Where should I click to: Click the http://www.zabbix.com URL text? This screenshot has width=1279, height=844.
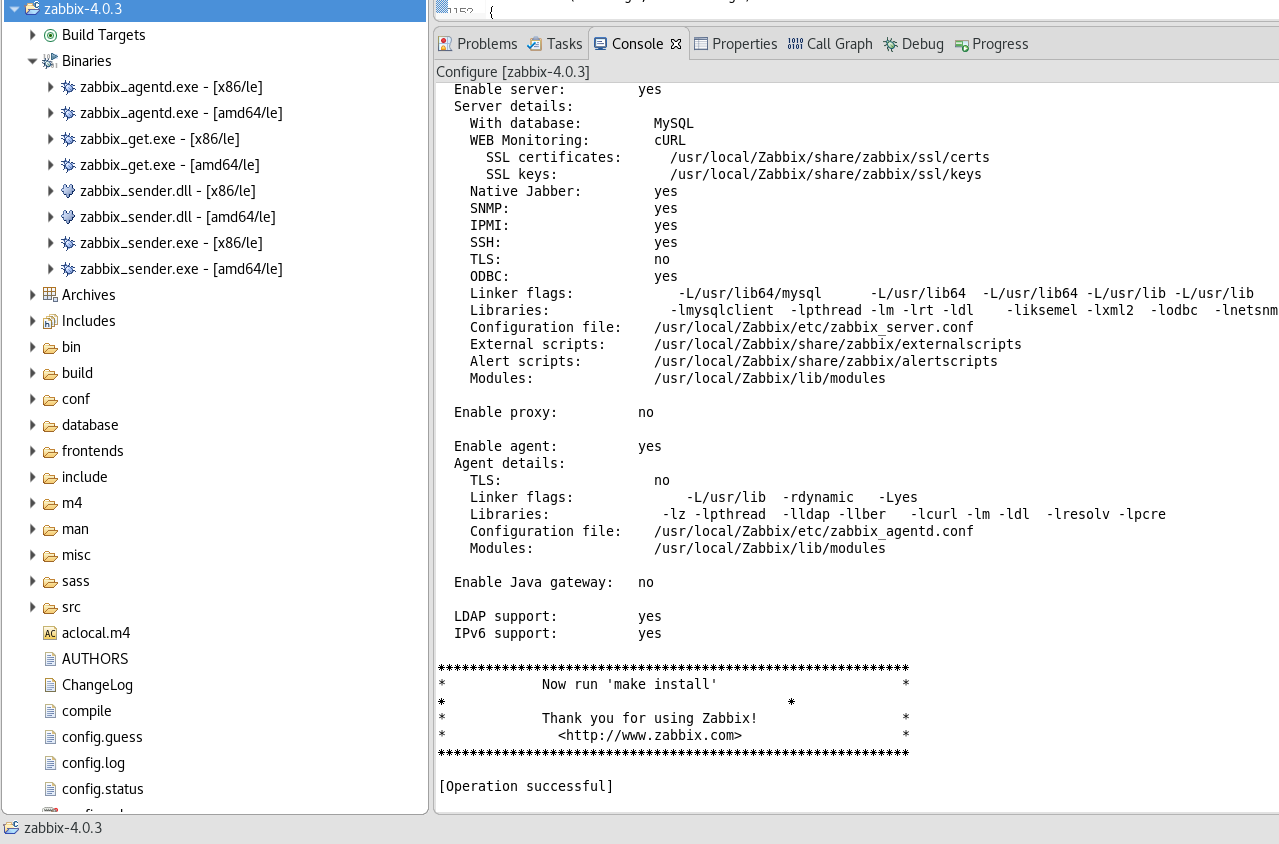click(x=650, y=735)
